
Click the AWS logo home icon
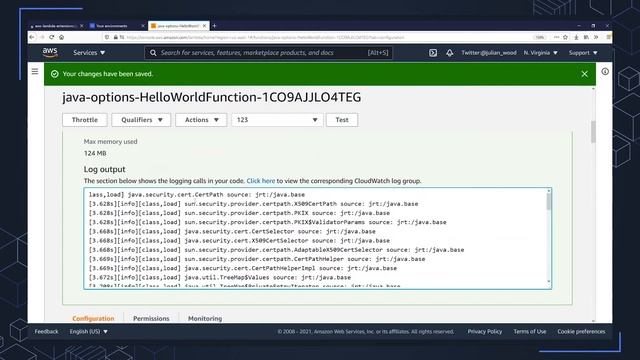click(x=50, y=52)
